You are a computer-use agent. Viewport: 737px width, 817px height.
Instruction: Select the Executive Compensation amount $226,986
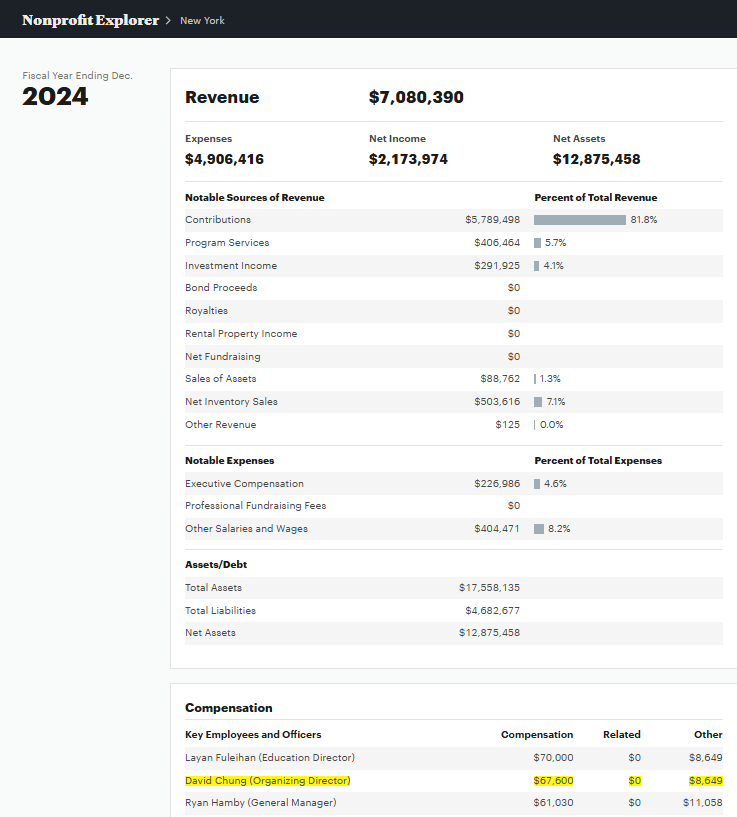coord(497,484)
